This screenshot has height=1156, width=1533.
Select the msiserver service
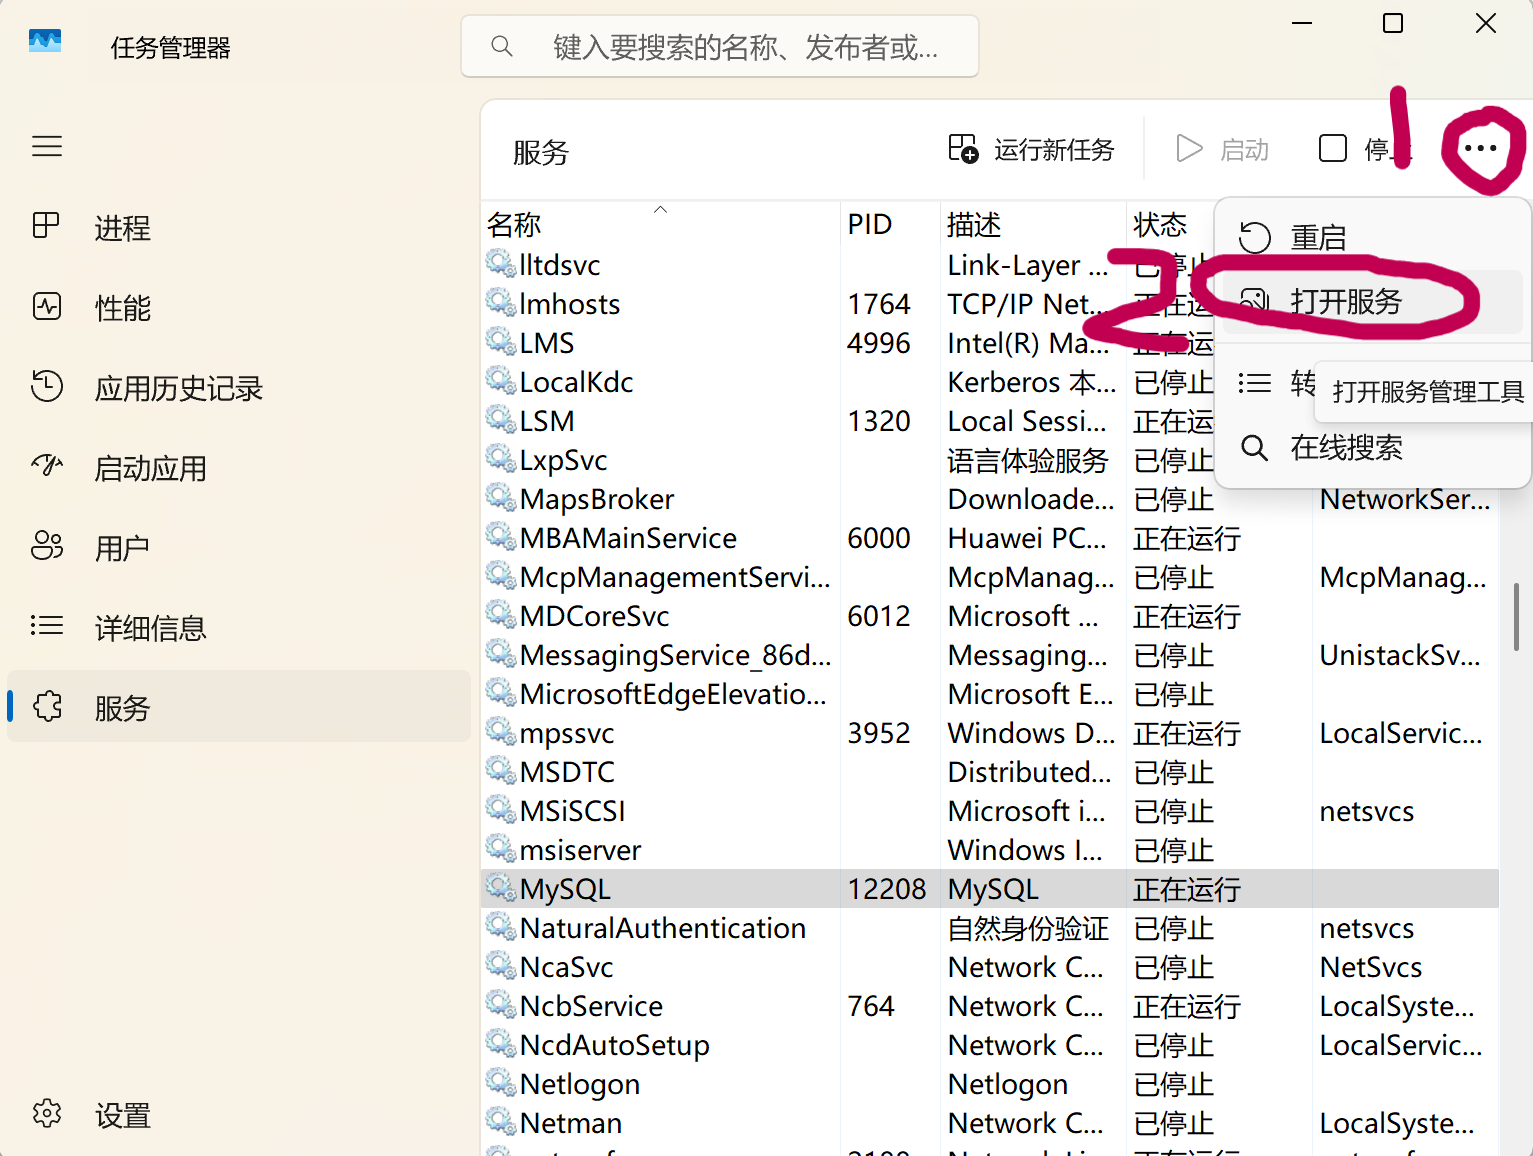990,850
